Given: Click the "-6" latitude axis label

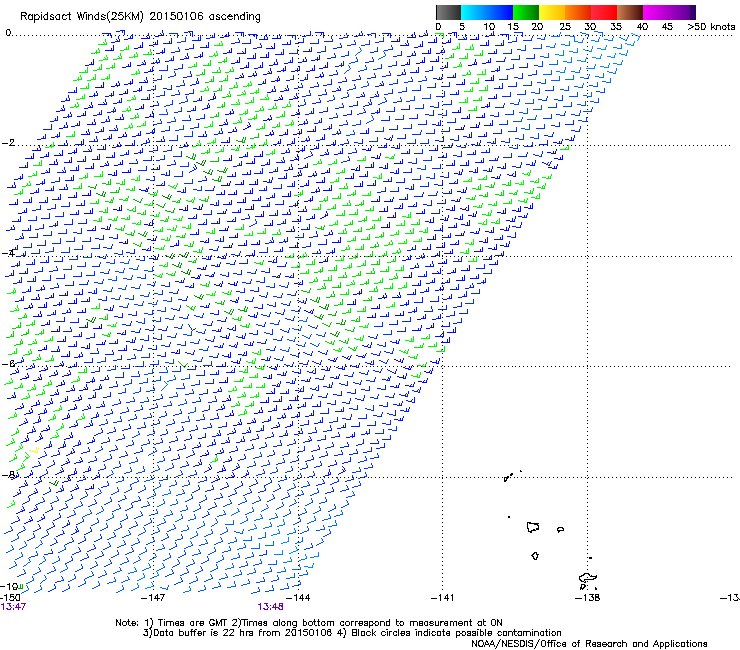Looking at the screenshot, I should (x=8, y=363).
